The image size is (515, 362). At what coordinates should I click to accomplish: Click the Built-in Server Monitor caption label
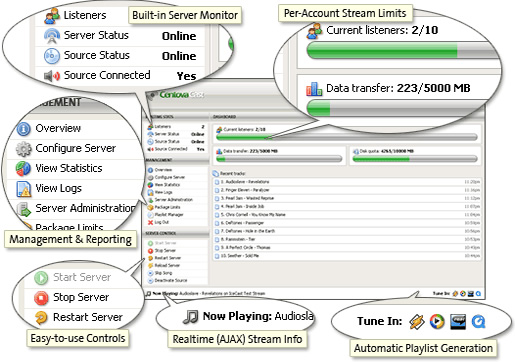click(185, 15)
